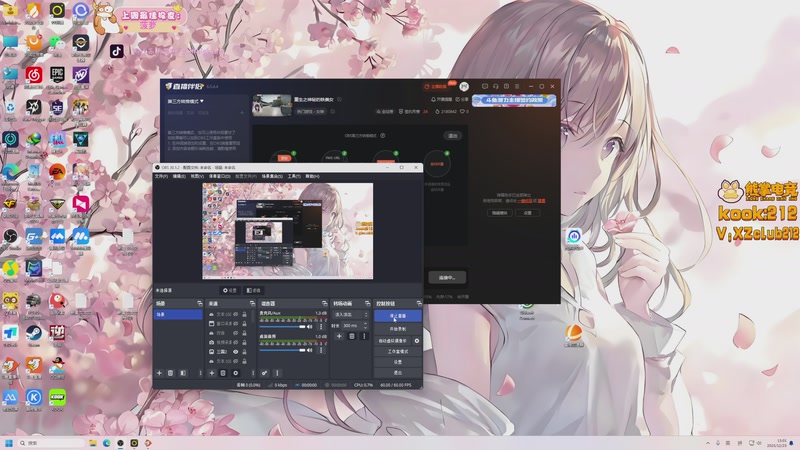Open mixer dock menu dots beside gears
Image resolution: width=800 pixels, height=450 pixels.
click(x=277, y=373)
